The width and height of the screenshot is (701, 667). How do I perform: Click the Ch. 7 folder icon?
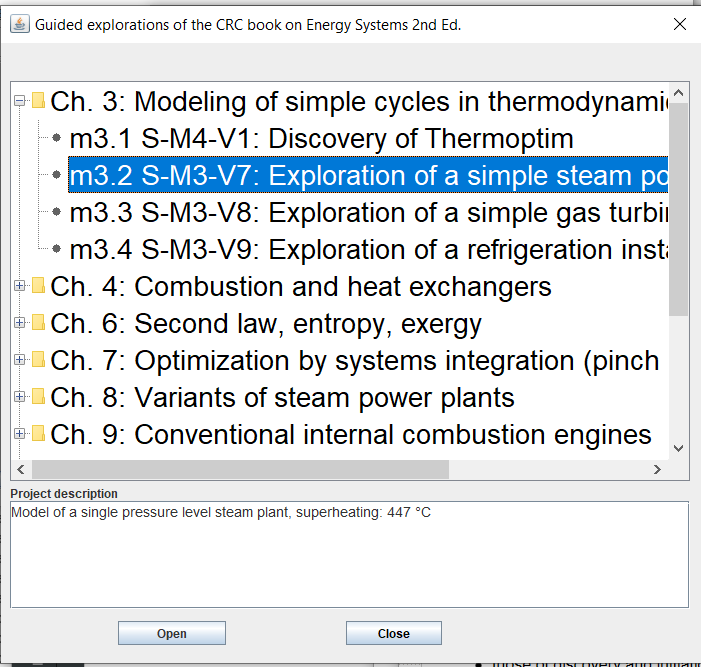click(x=38, y=359)
